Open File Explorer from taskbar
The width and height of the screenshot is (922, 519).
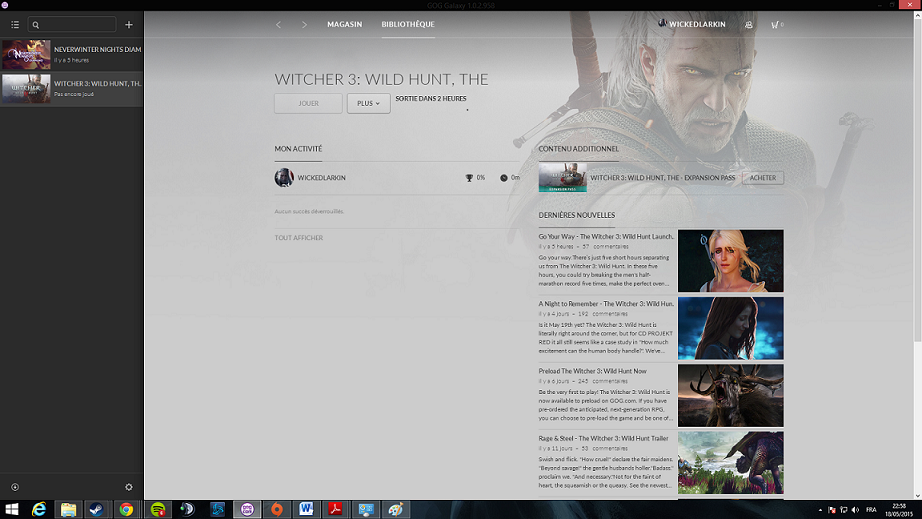point(68,509)
